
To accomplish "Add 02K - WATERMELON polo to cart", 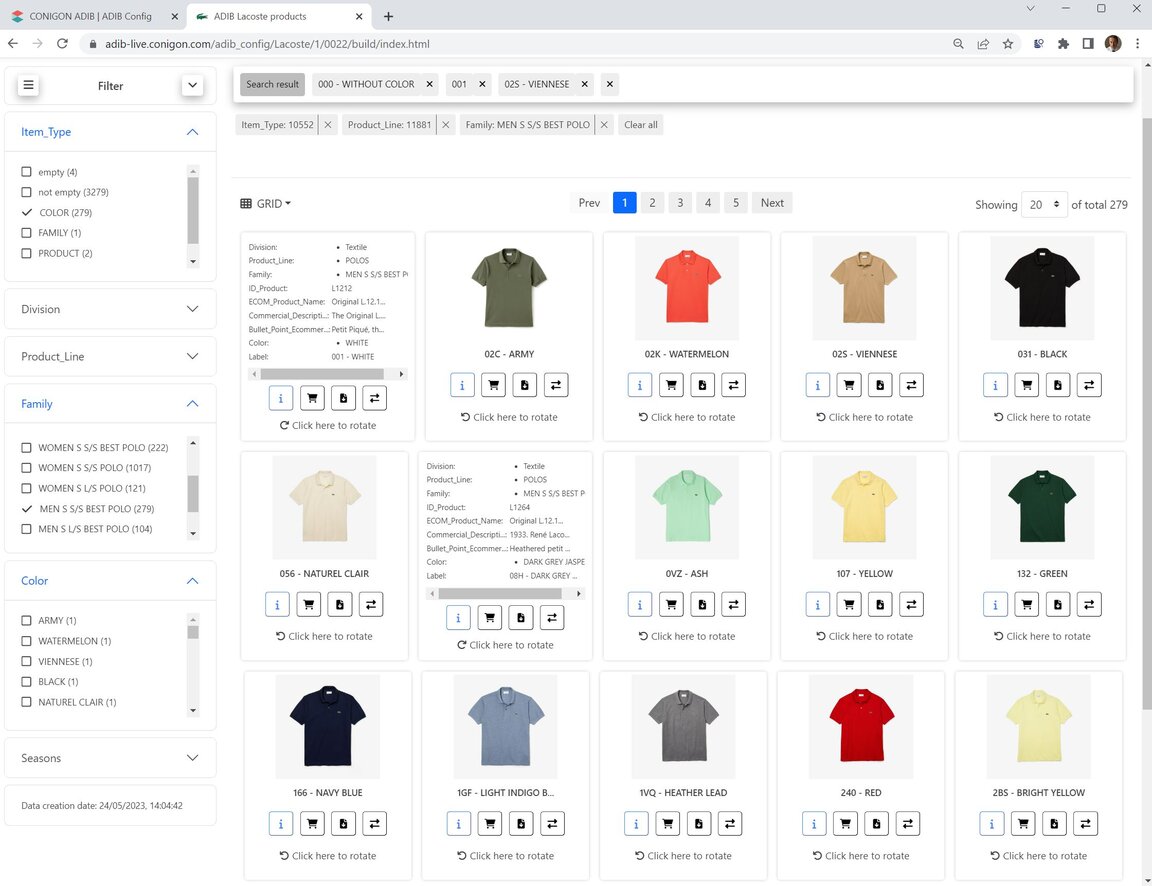I will tap(671, 385).
